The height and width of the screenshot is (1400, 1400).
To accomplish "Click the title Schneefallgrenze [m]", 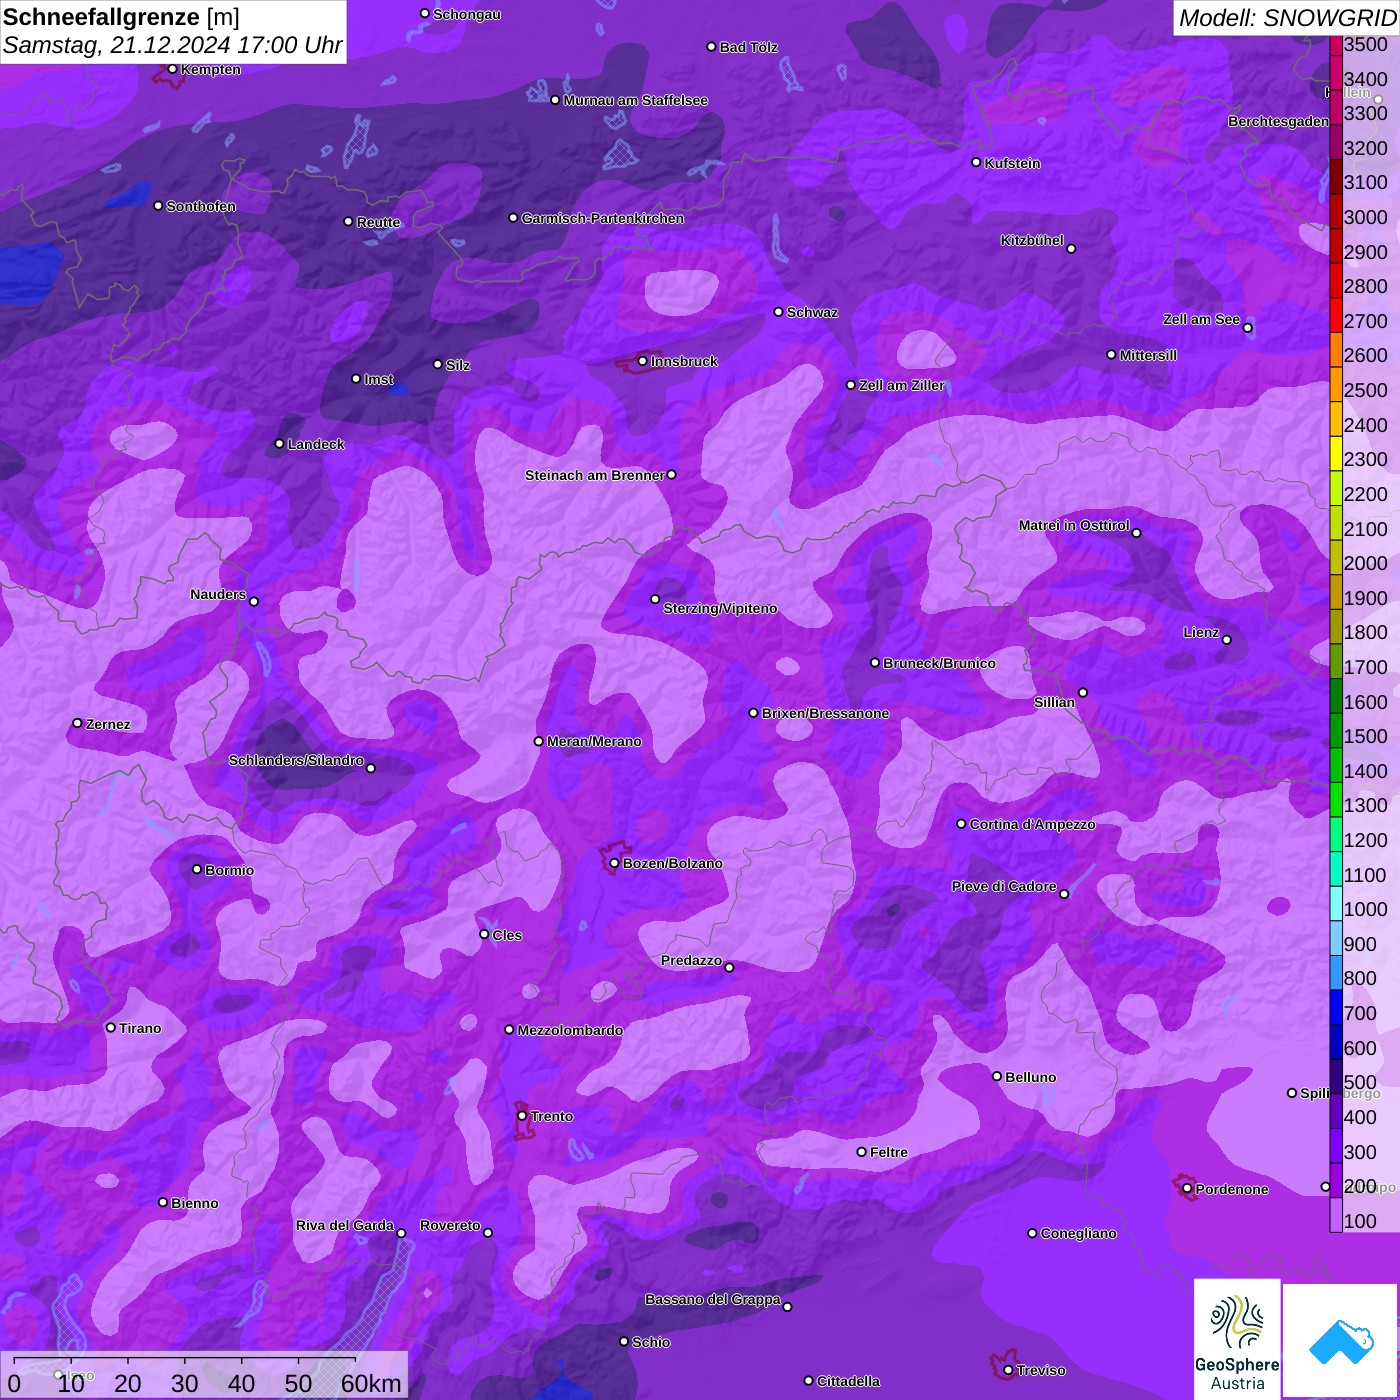I will 121,17.
